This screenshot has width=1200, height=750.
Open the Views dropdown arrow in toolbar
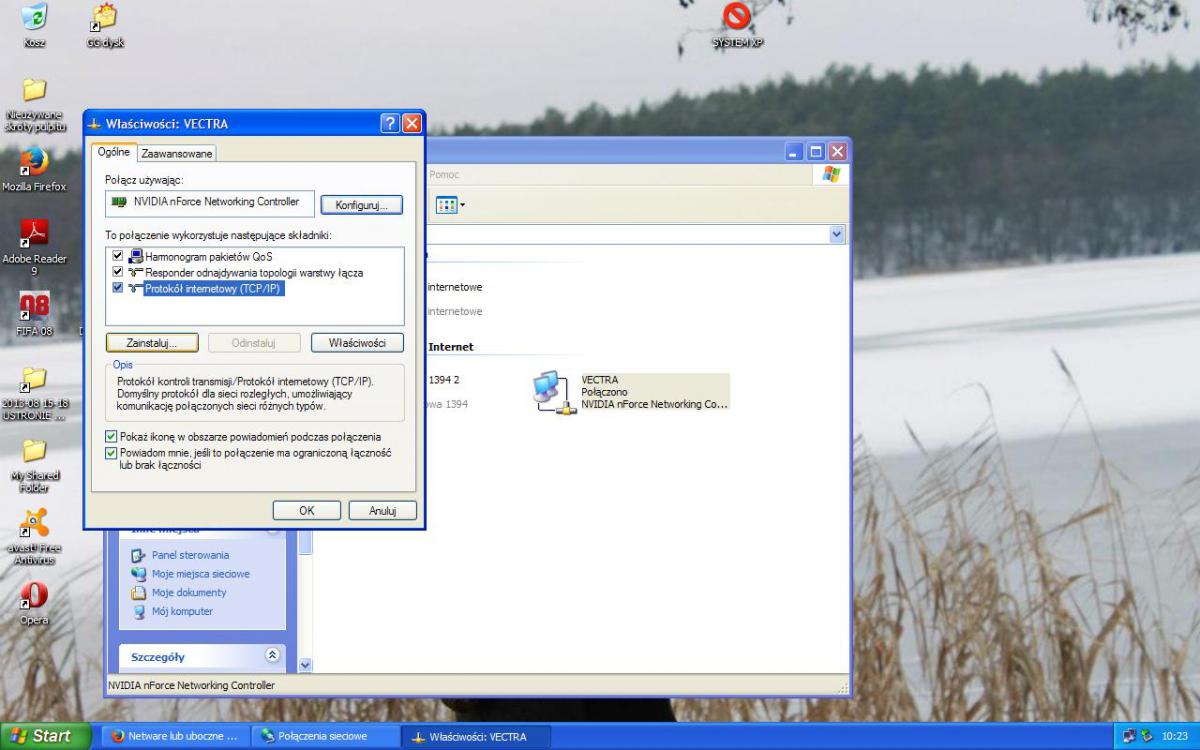tap(462, 205)
